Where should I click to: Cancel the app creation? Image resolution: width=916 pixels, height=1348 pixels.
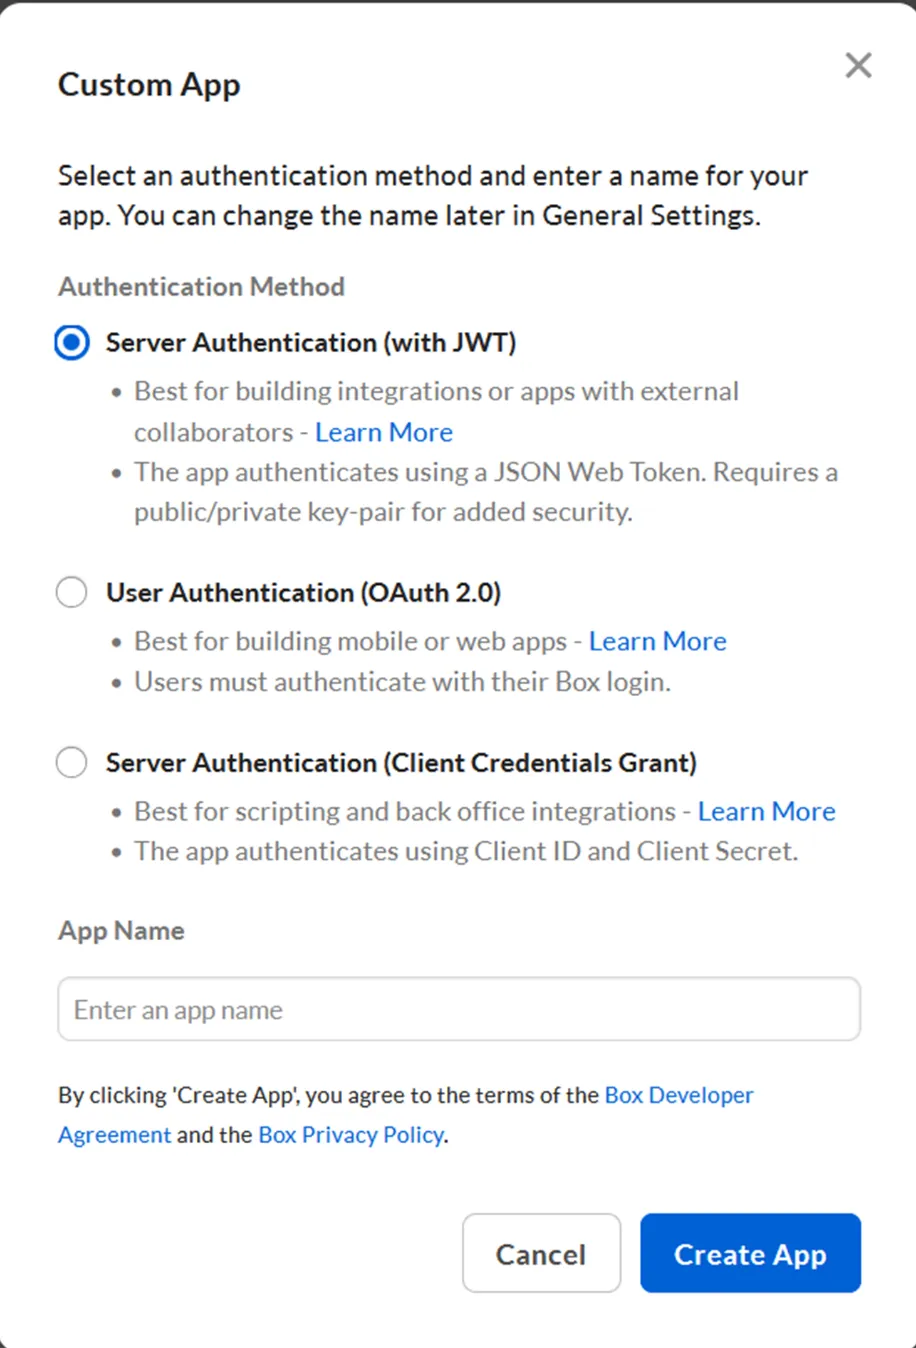pos(541,1253)
